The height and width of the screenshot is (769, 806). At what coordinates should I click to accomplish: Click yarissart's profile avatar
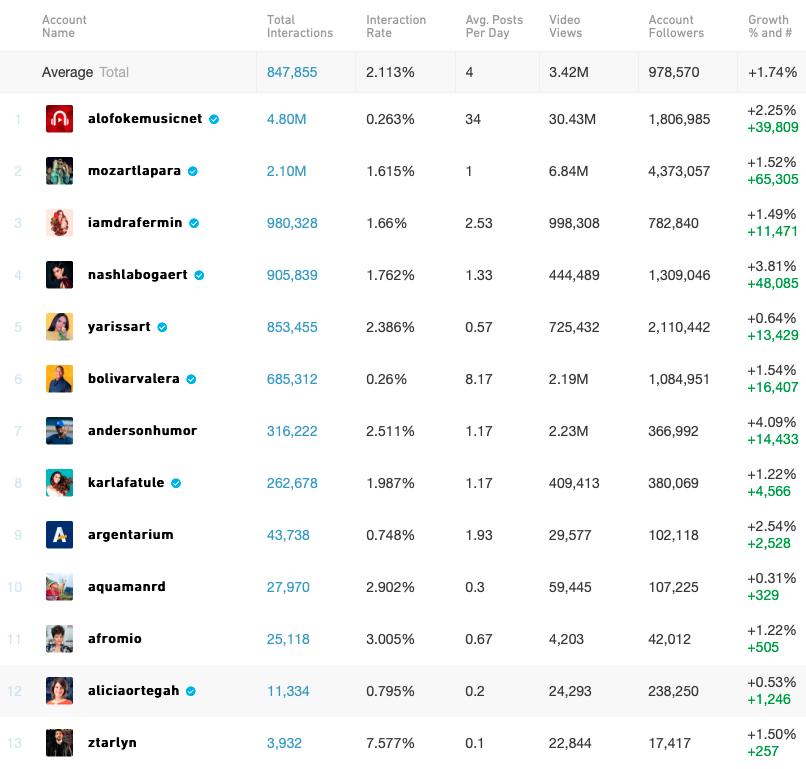(59, 327)
